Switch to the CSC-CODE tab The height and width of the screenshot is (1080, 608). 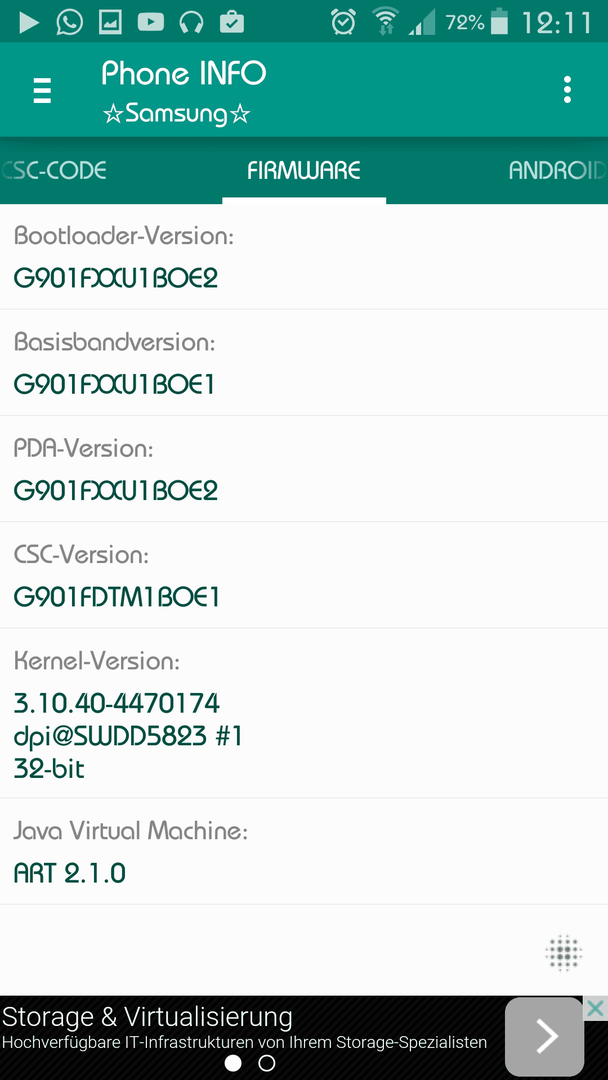[54, 170]
